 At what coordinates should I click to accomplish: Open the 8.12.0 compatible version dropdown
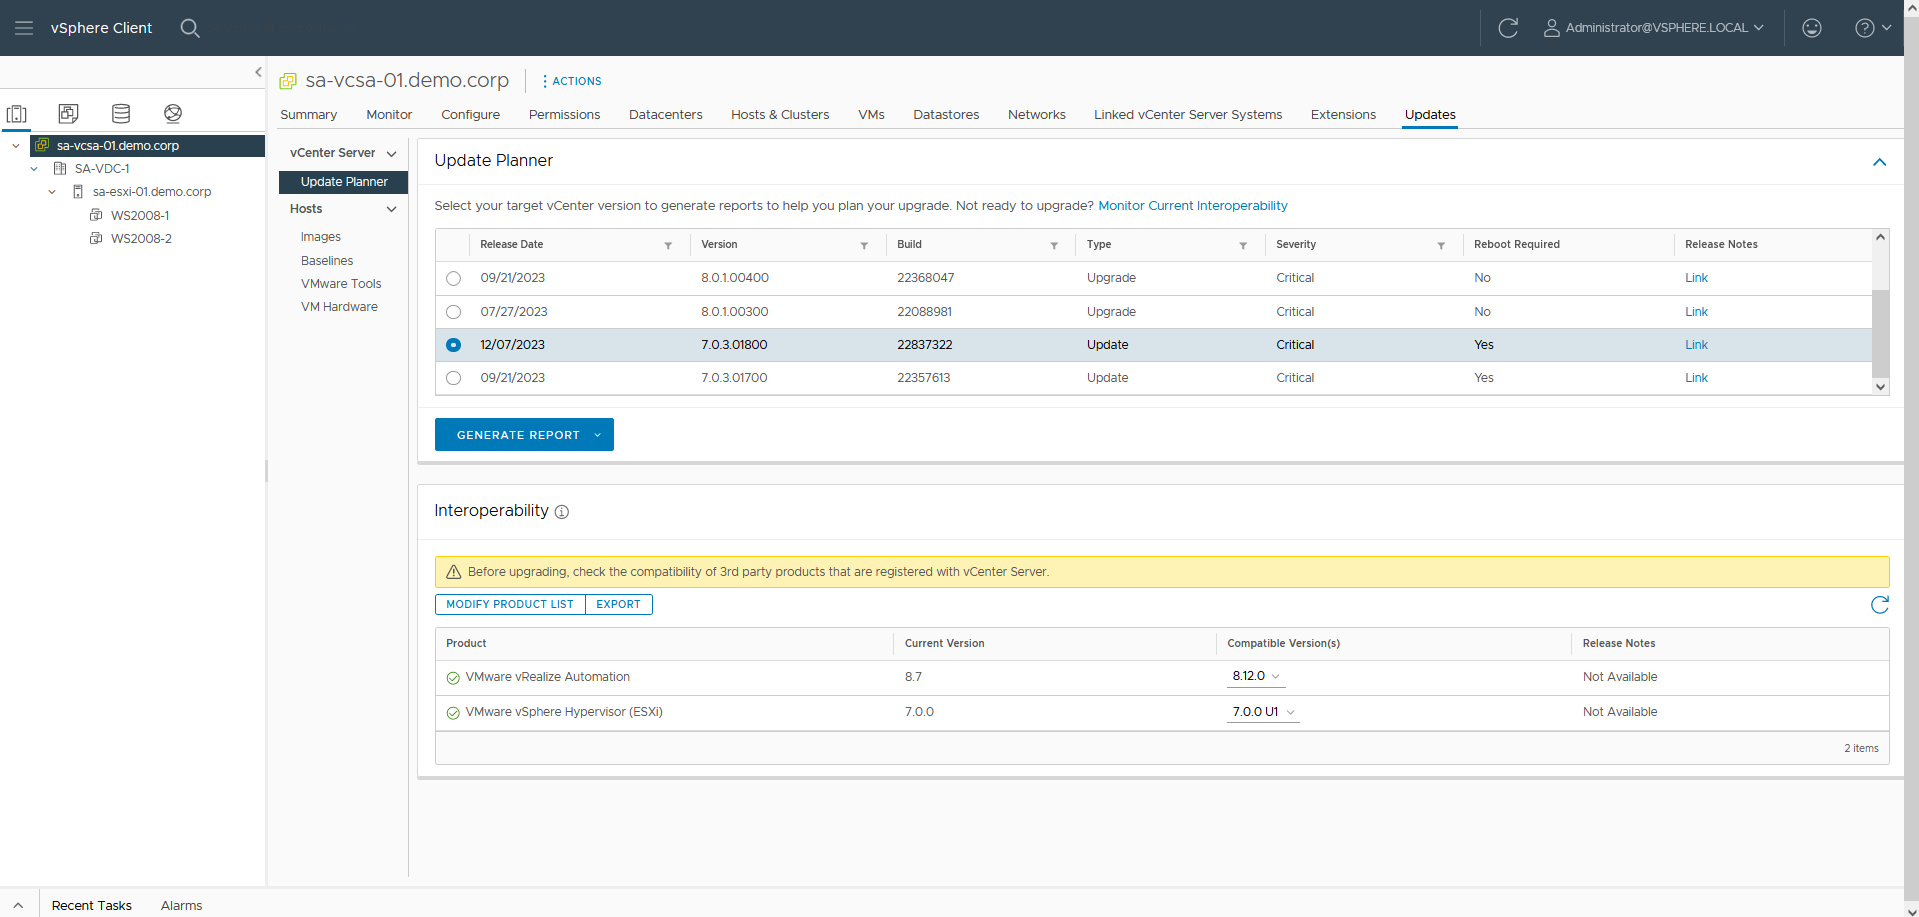[x=1256, y=677]
